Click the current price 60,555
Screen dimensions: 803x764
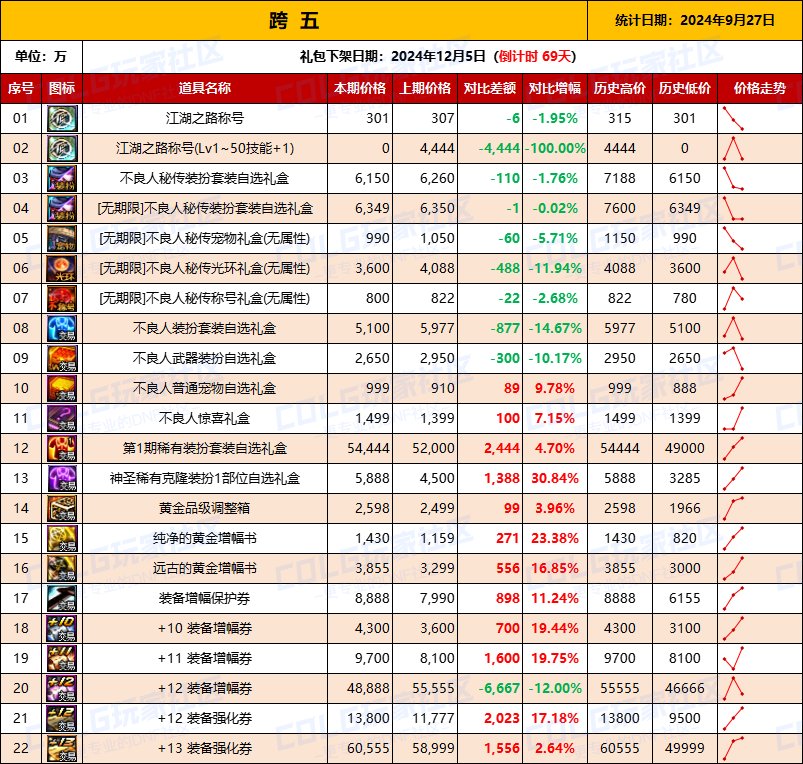368,748
